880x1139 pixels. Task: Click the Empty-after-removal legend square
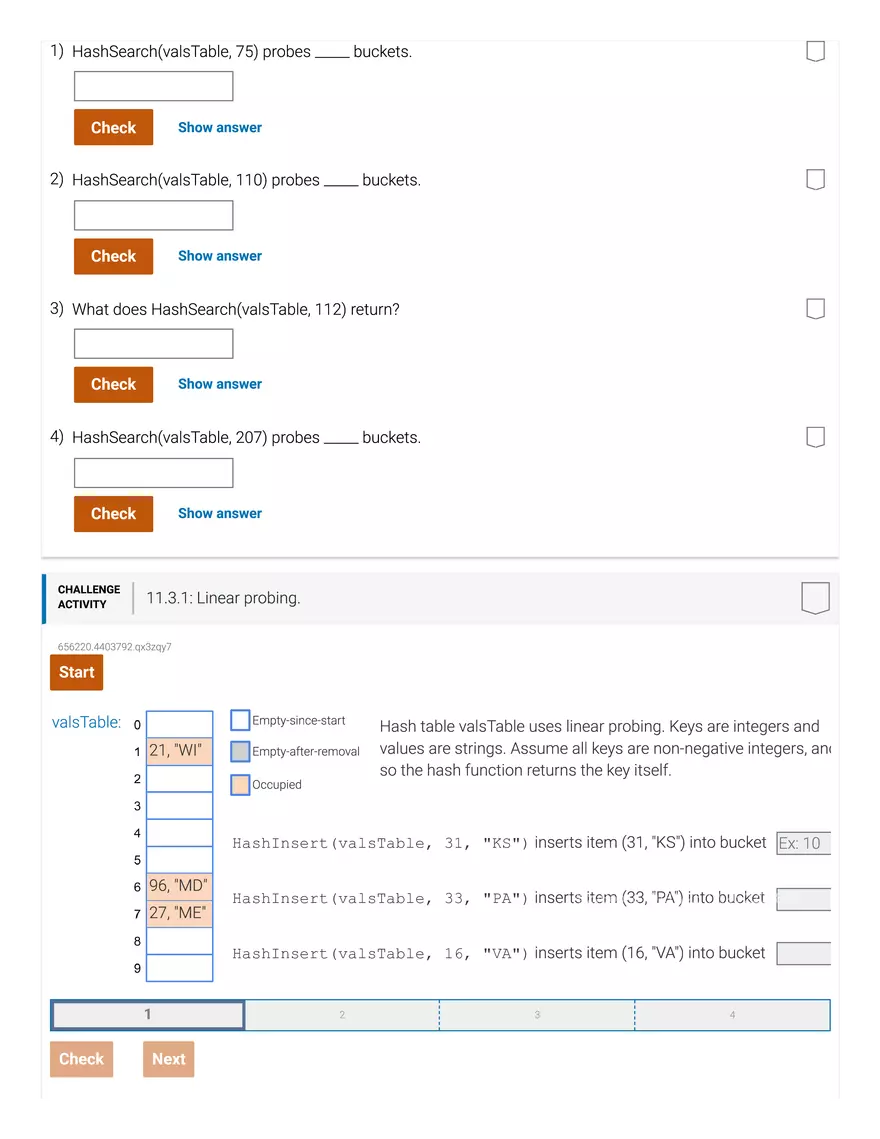pos(239,752)
